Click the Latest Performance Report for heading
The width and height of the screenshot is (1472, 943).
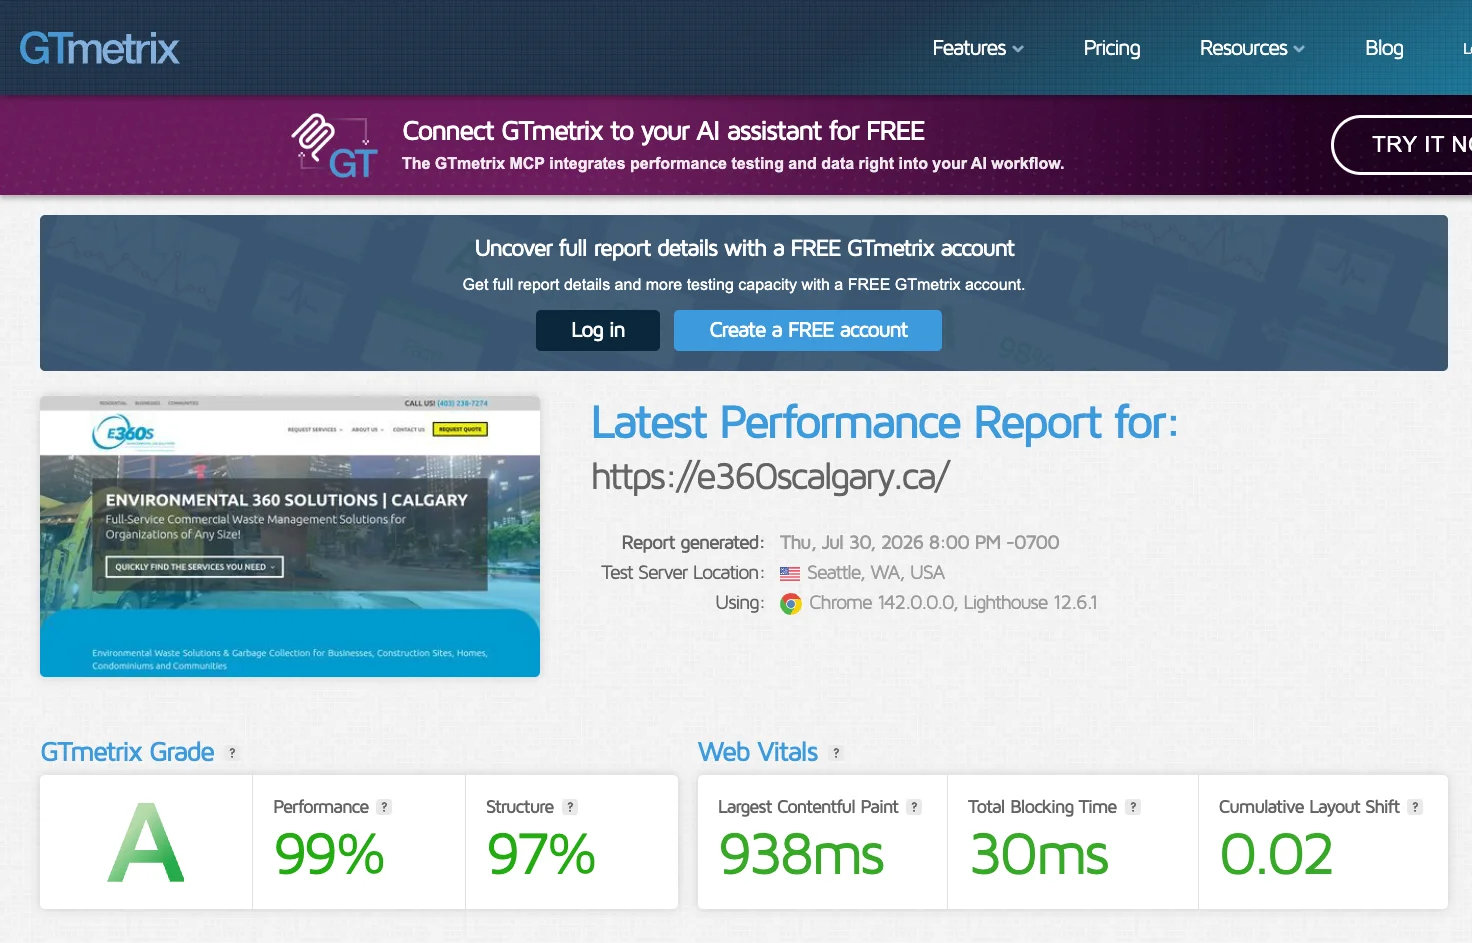(885, 423)
